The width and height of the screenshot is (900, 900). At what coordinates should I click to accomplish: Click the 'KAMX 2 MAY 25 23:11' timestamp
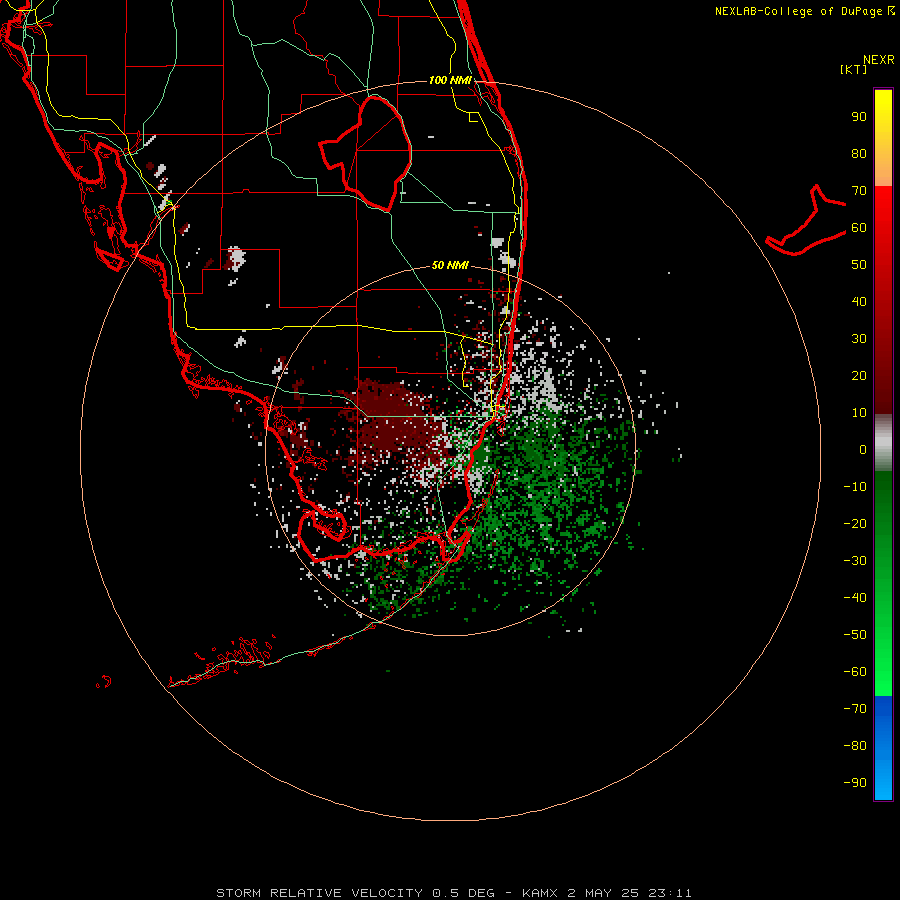click(x=607, y=893)
